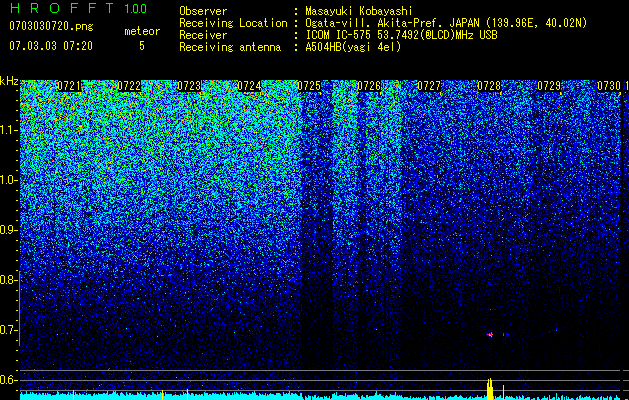Viewport: 629px width, 400px height.
Task: Click the Receiver label
Action: coord(203,35)
